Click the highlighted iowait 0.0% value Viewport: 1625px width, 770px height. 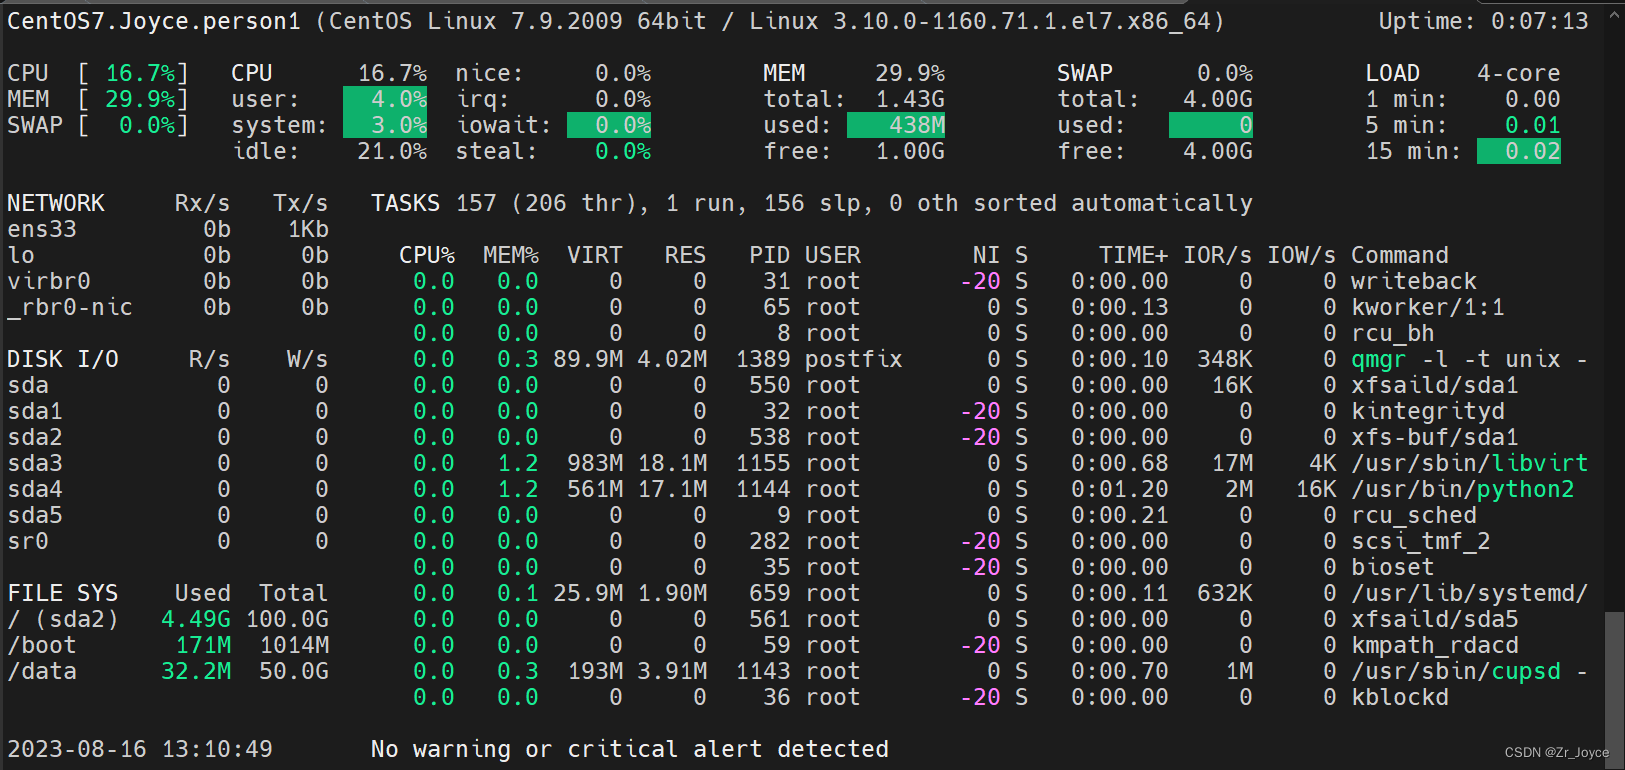pyautogui.click(x=609, y=125)
